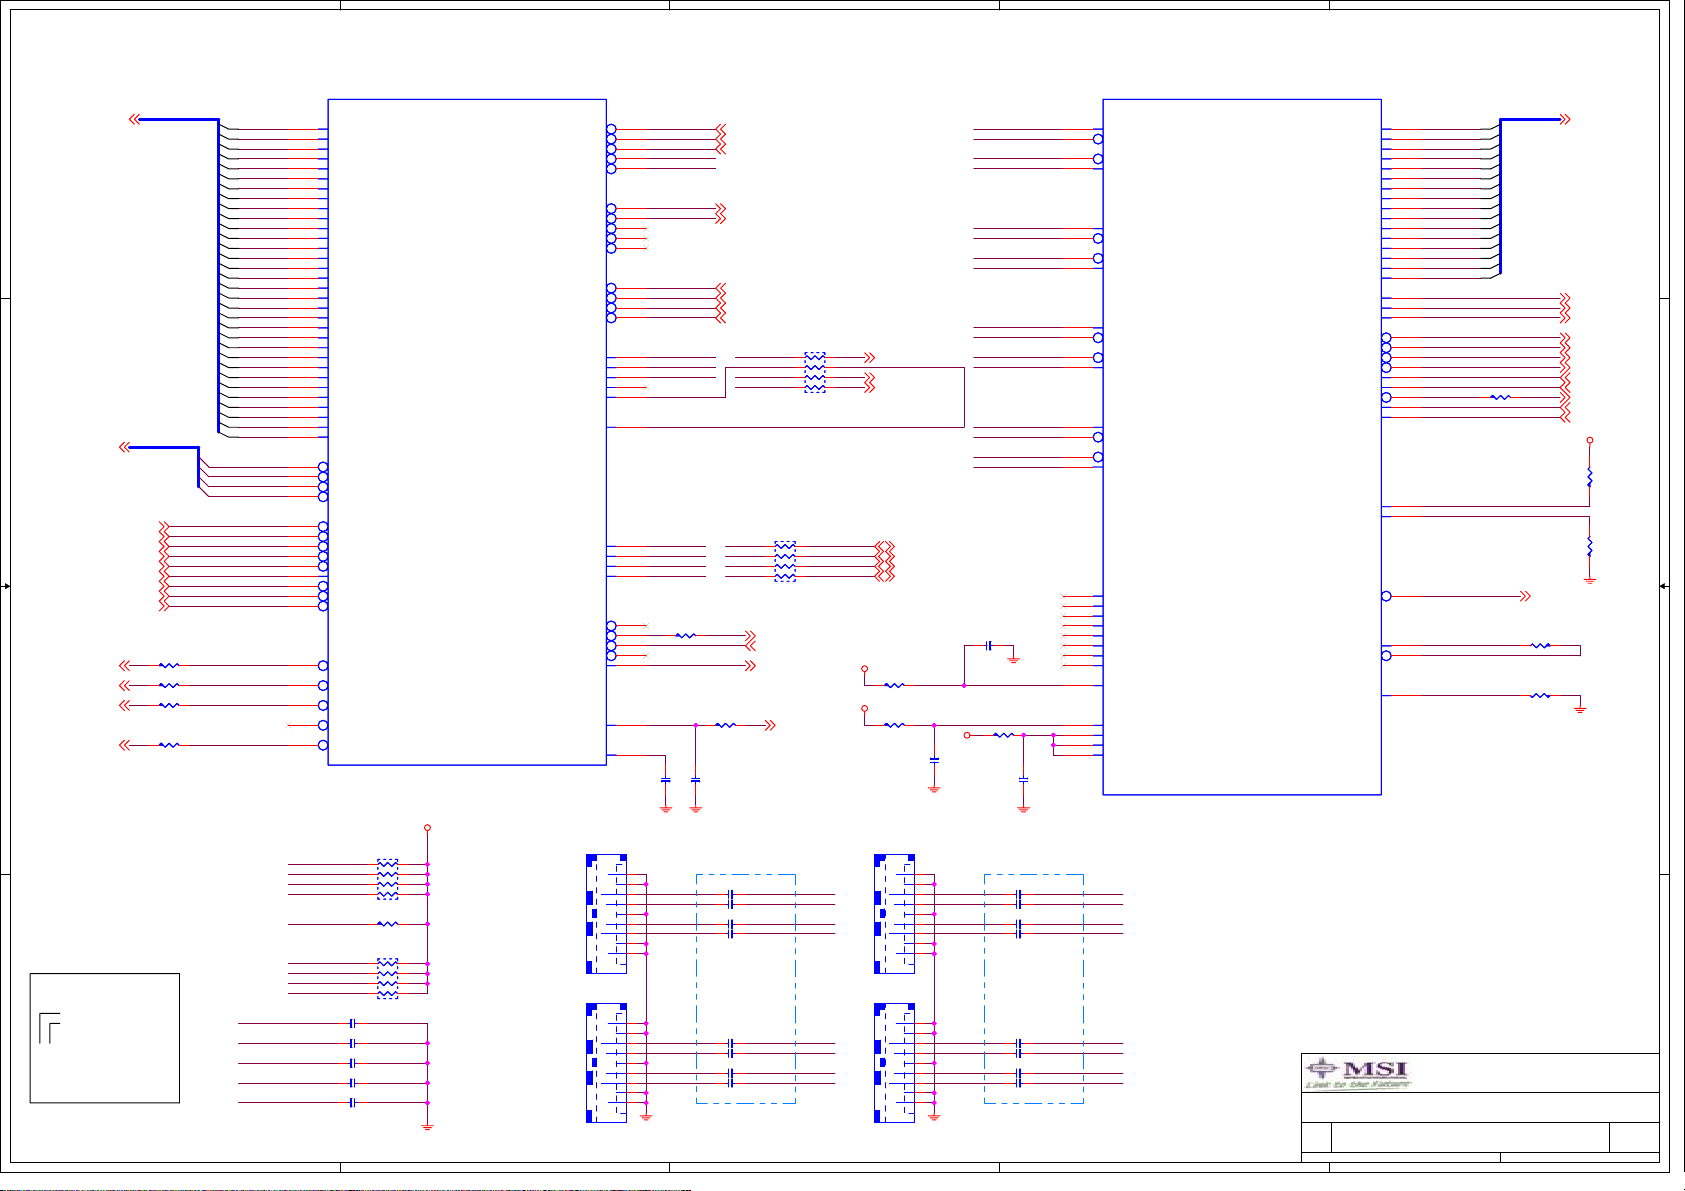
Task: Select the large left IC block
Action: [x=467, y=432]
